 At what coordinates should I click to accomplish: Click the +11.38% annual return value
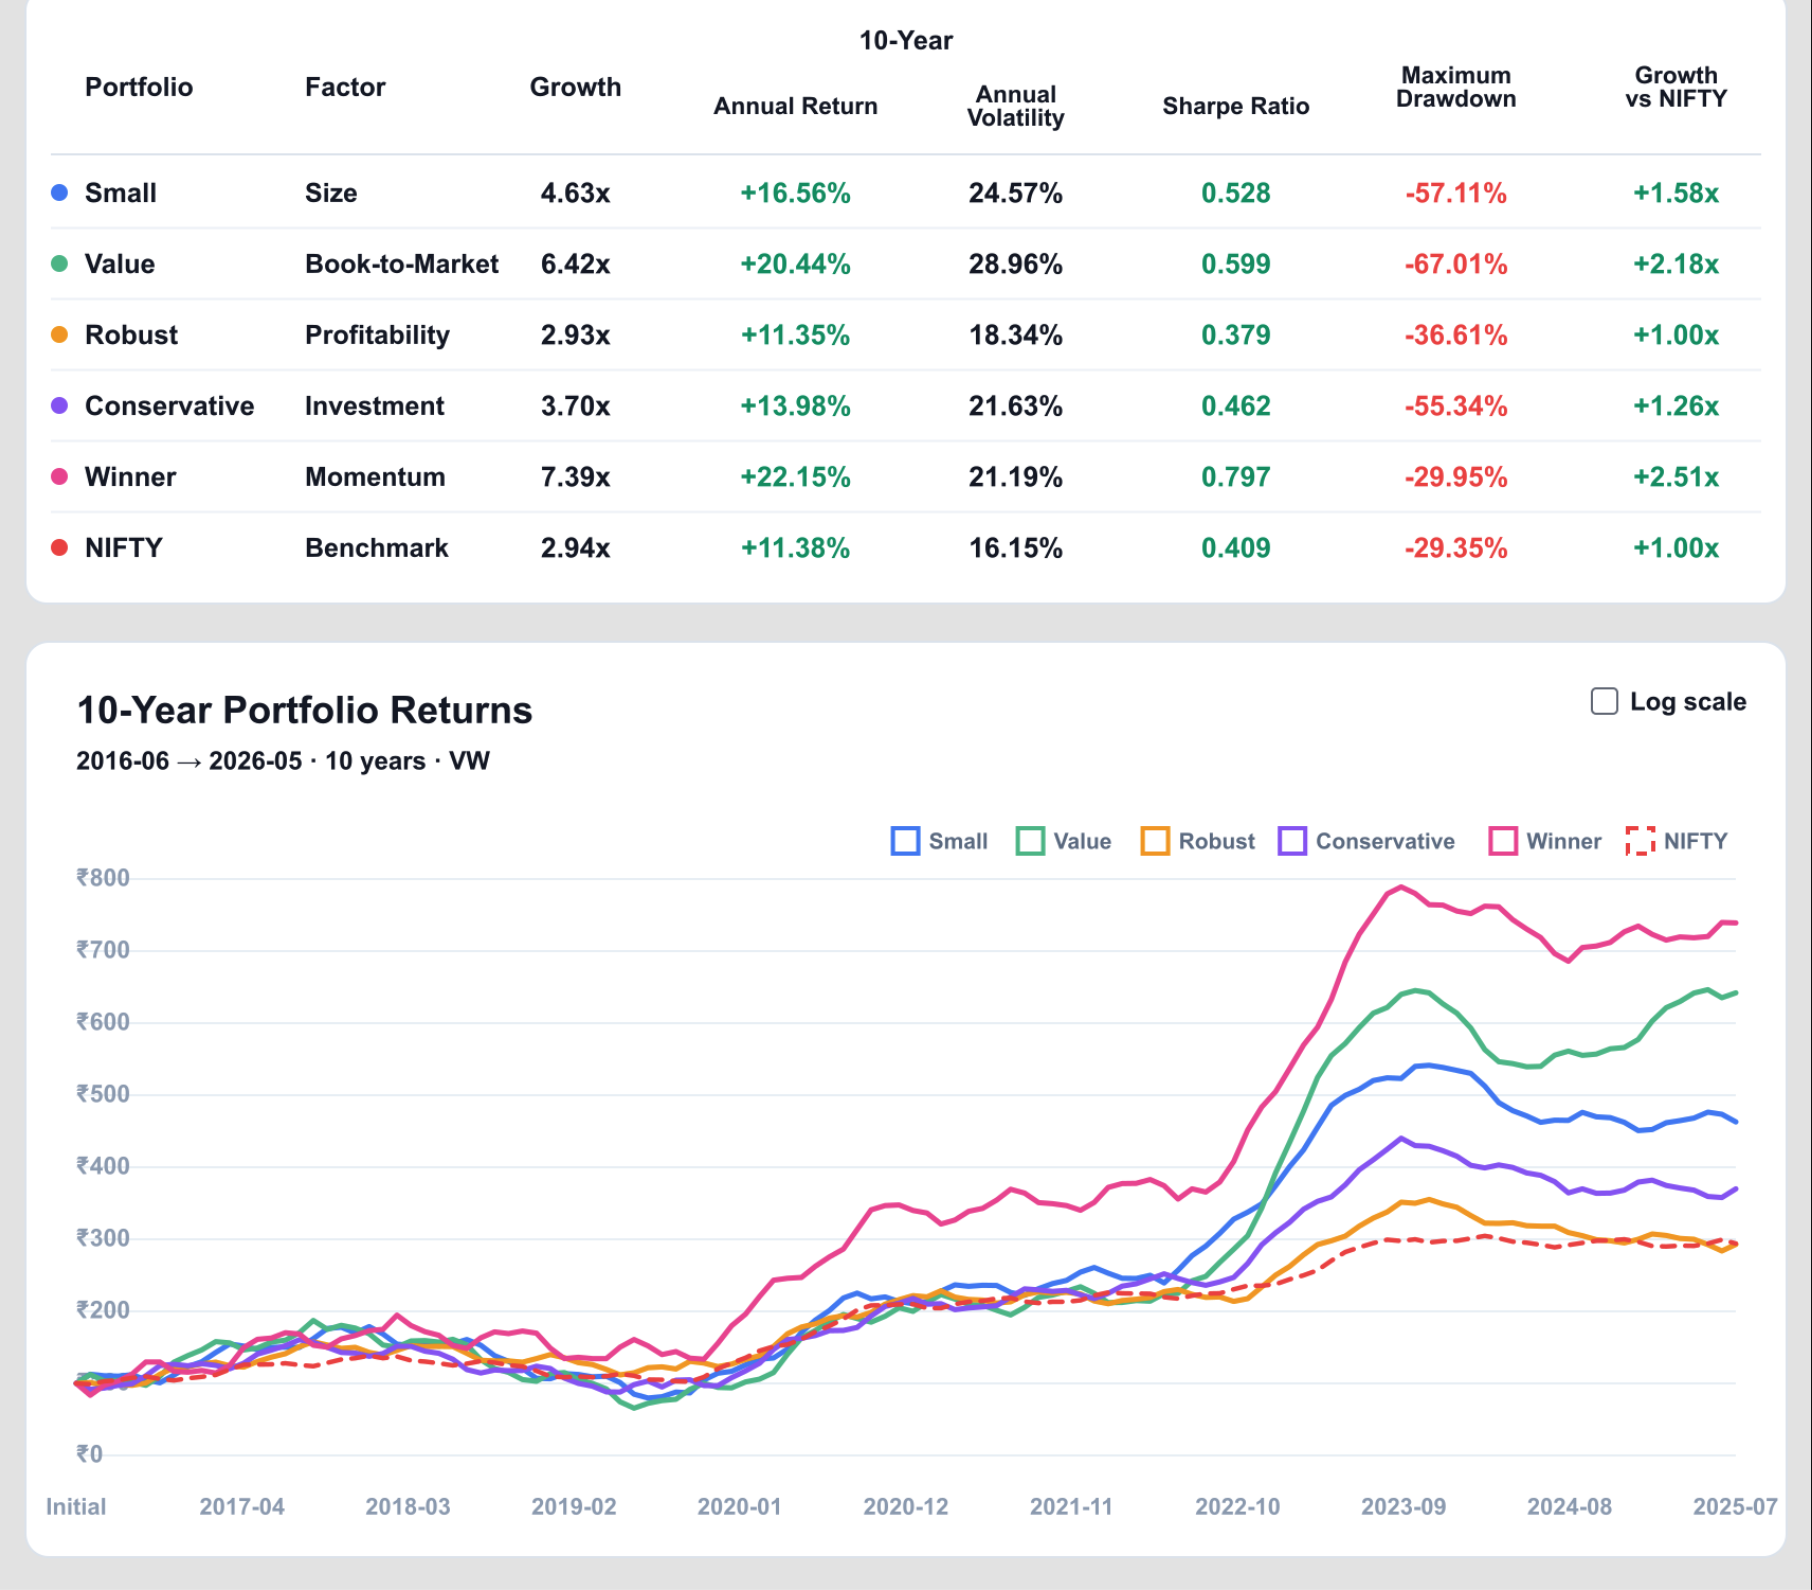click(795, 548)
